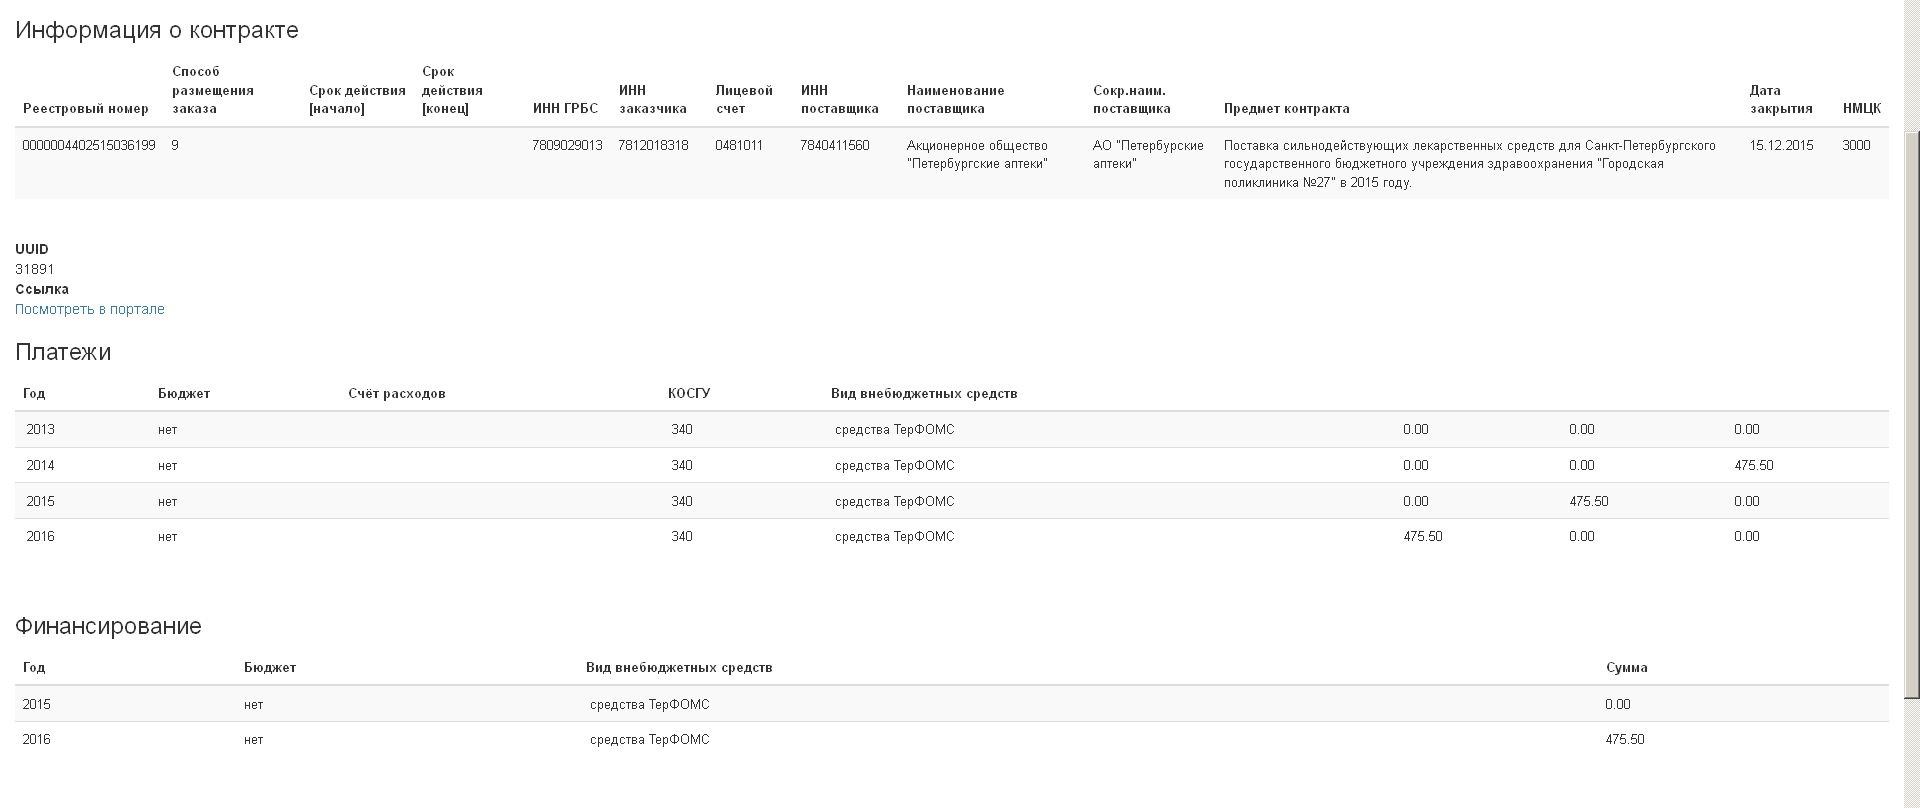Click 0.00 sum in 2015 financing row

(x=1618, y=704)
